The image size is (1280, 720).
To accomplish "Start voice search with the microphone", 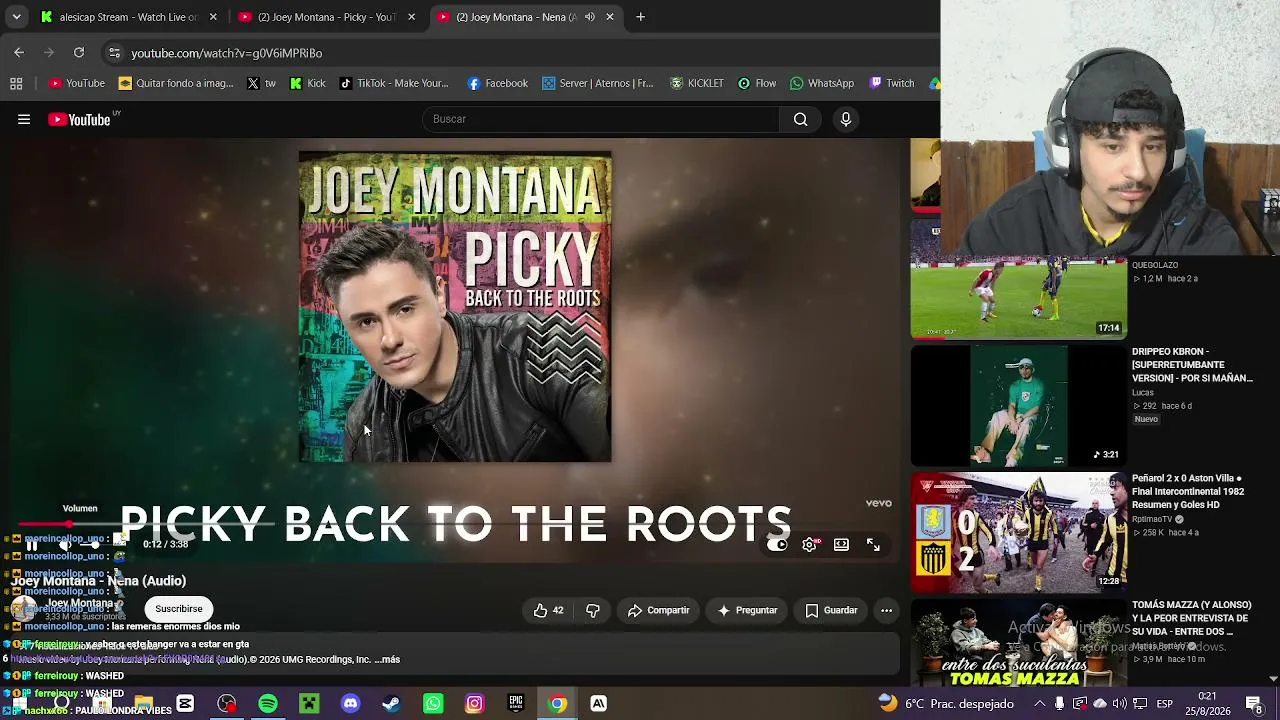I will click(x=846, y=119).
